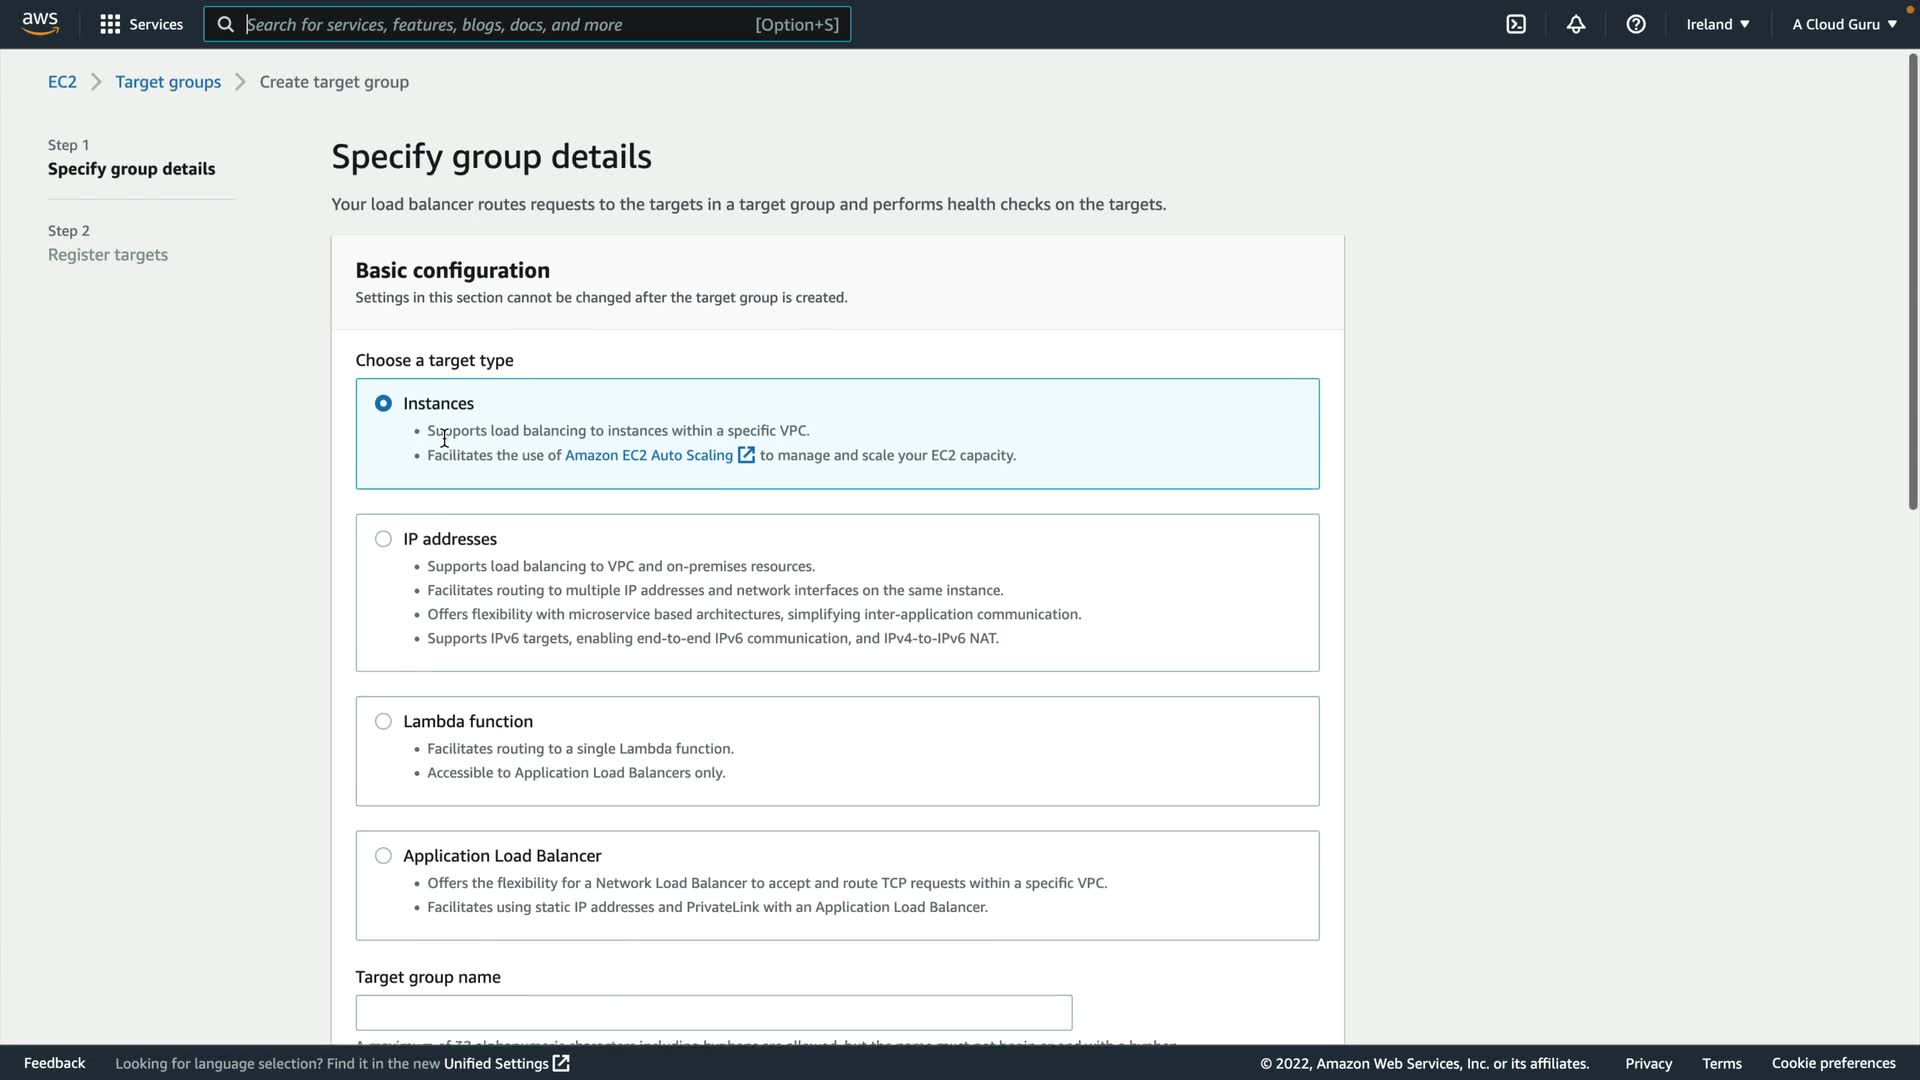Select the IP addresses target type
Image resolution: width=1920 pixels, height=1080 pixels.
(x=383, y=539)
